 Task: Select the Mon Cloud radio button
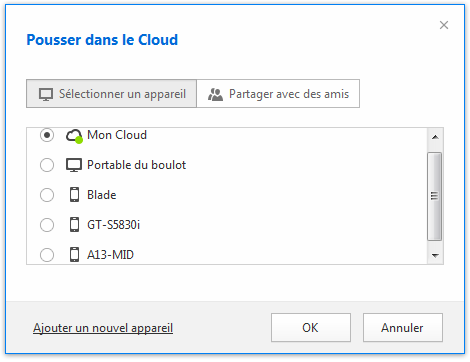47,135
